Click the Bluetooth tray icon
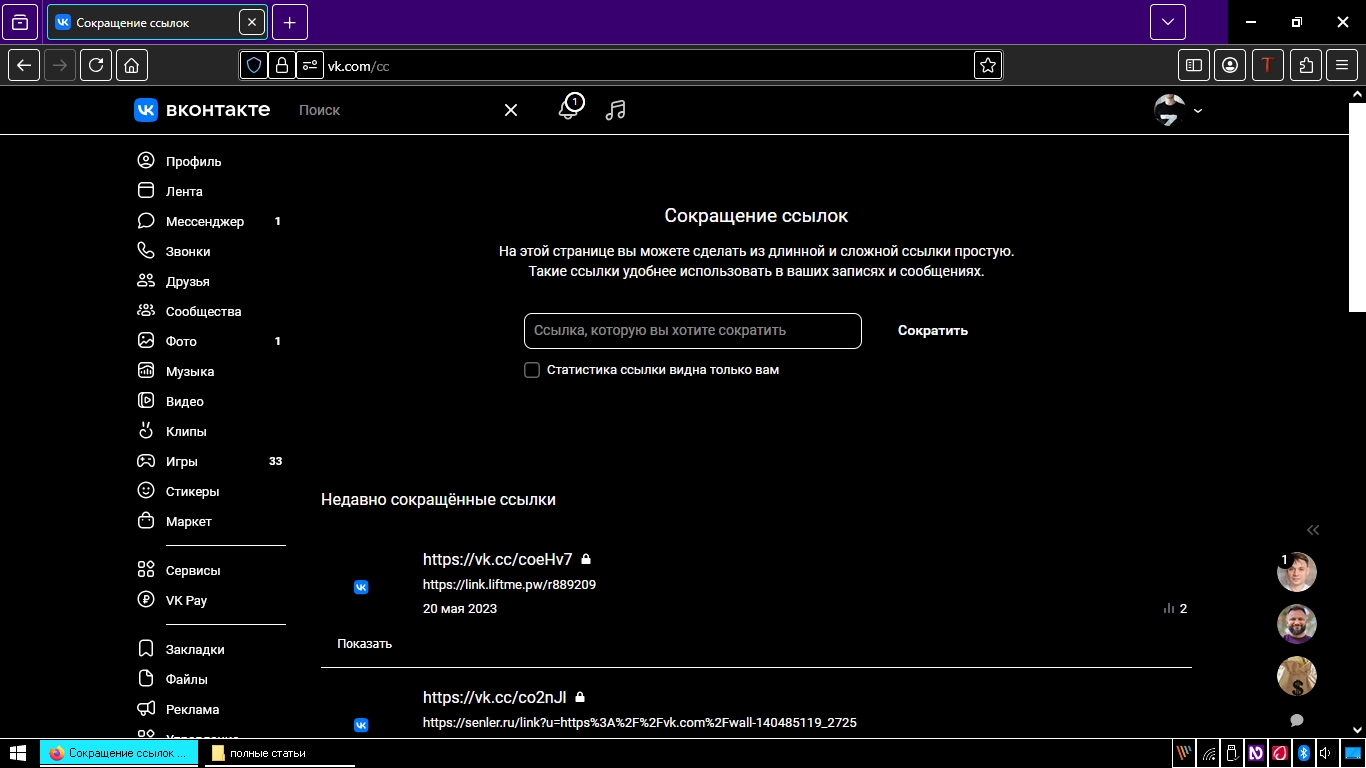The height and width of the screenshot is (768, 1366). click(1303, 753)
